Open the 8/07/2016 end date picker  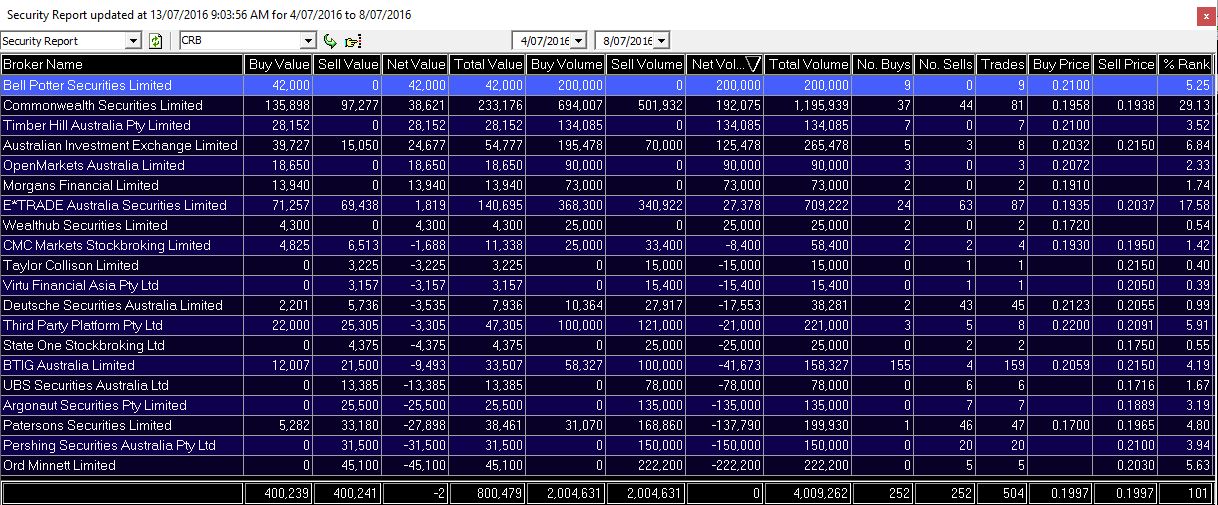point(661,41)
